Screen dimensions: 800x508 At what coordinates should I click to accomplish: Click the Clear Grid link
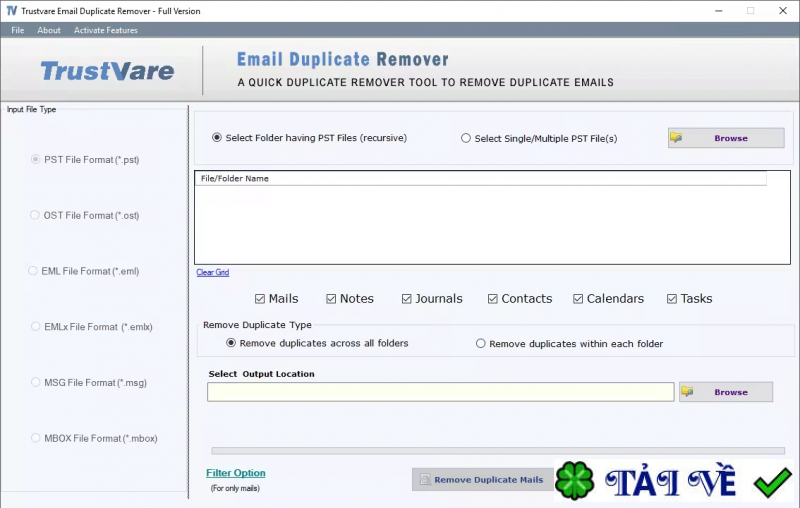213,272
